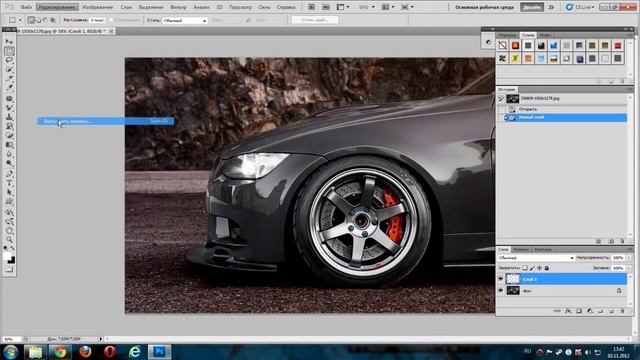Expand more workspaces double-arrow chevron
This screenshot has height=360, width=640.
click(x=551, y=7)
